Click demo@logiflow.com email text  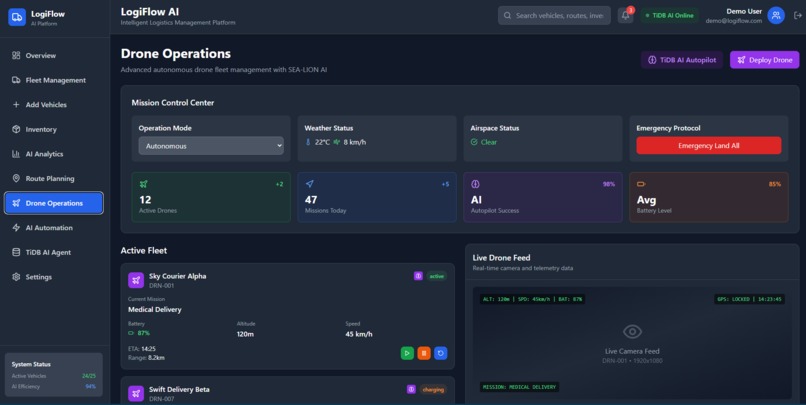tap(734, 21)
